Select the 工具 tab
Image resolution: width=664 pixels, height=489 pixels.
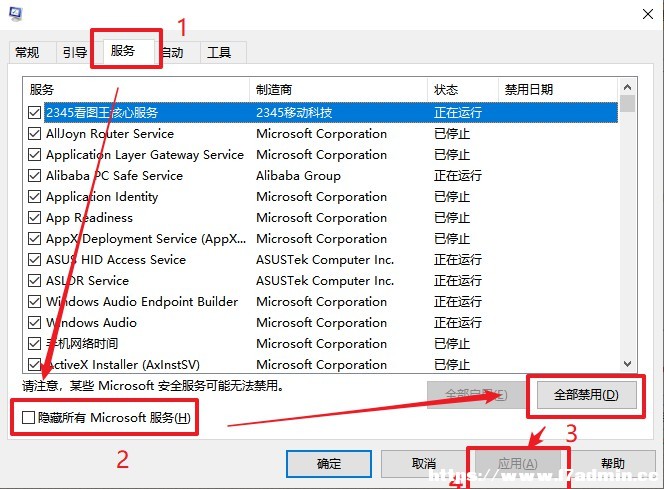[x=219, y=52]
